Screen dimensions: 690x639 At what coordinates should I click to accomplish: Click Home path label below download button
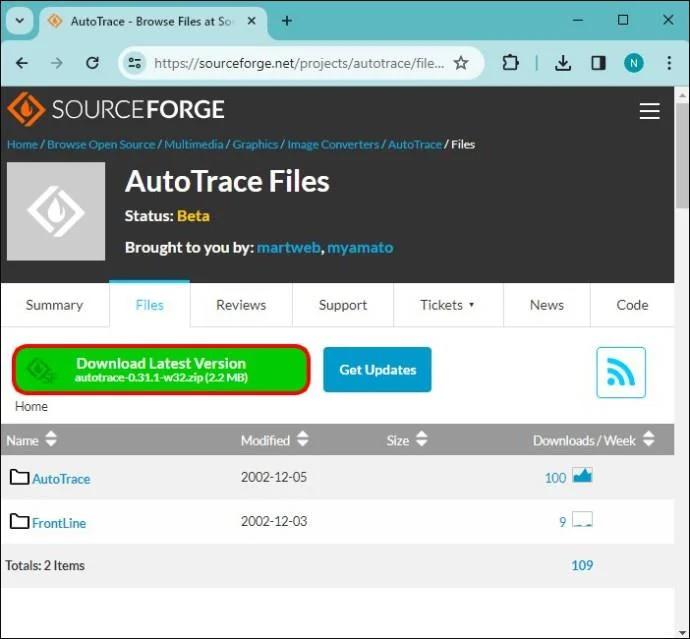(x=31, y=406)
